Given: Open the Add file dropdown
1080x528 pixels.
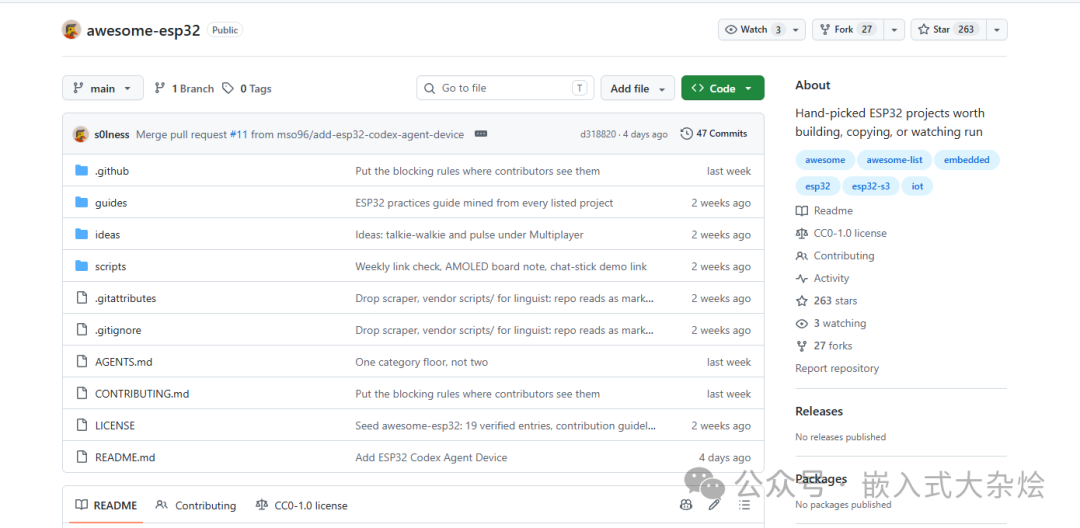Looking at the screenshot, I should pos(638,88).
